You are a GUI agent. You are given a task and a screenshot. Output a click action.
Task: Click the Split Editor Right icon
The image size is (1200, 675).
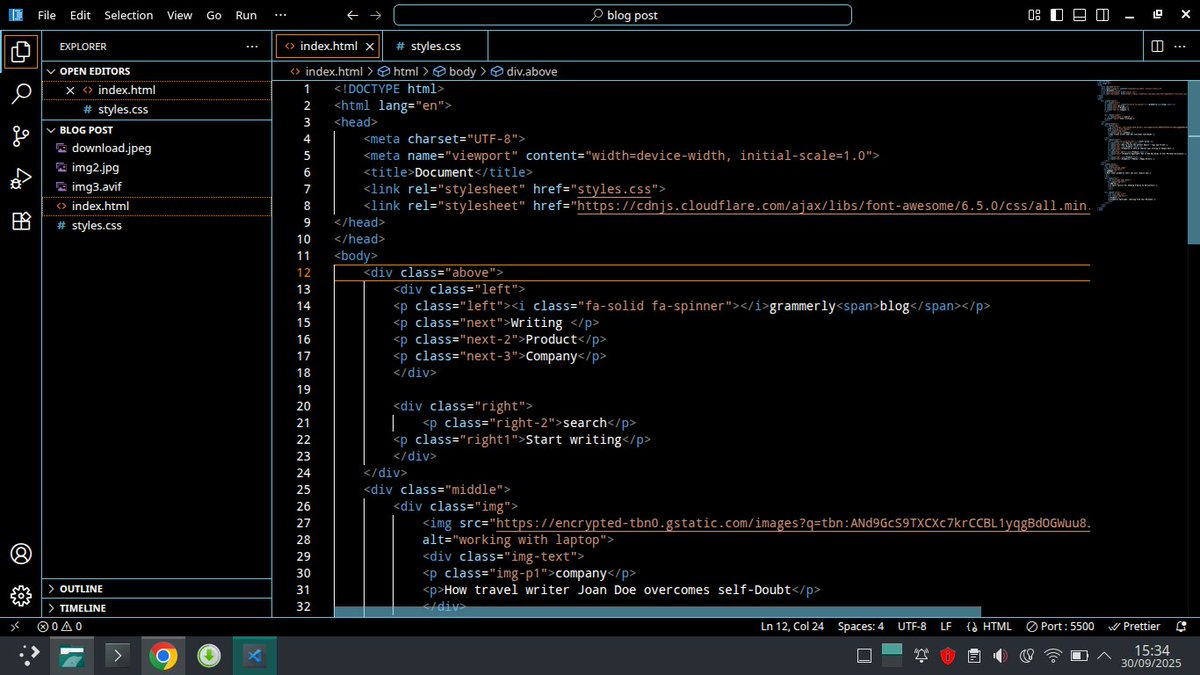1157,46
